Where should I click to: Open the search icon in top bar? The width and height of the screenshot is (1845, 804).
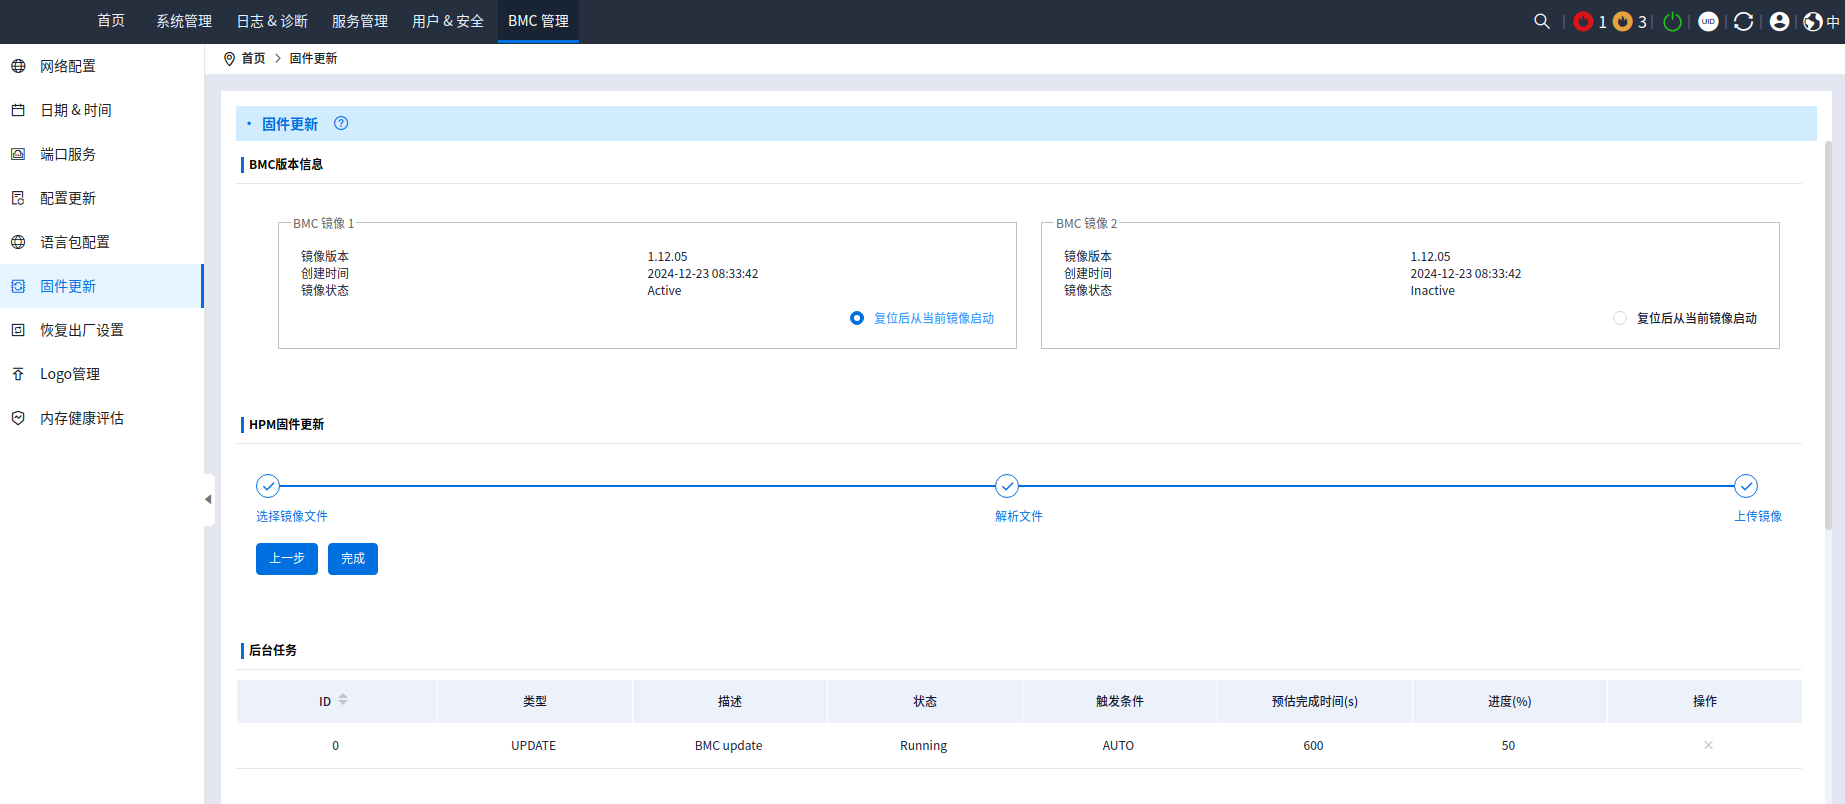coord(1541,21)
